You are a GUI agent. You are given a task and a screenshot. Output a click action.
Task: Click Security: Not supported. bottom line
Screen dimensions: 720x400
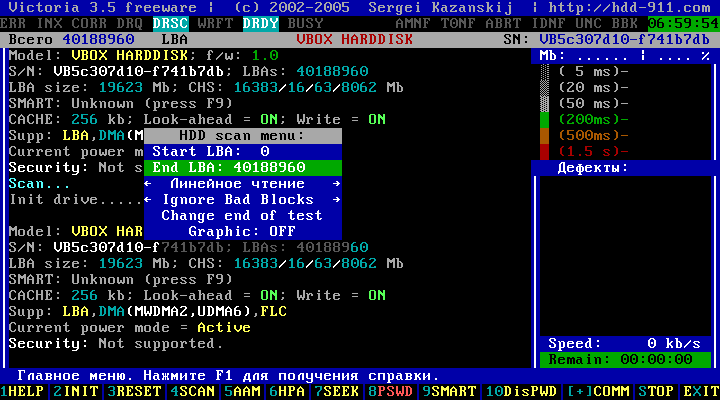116,344
